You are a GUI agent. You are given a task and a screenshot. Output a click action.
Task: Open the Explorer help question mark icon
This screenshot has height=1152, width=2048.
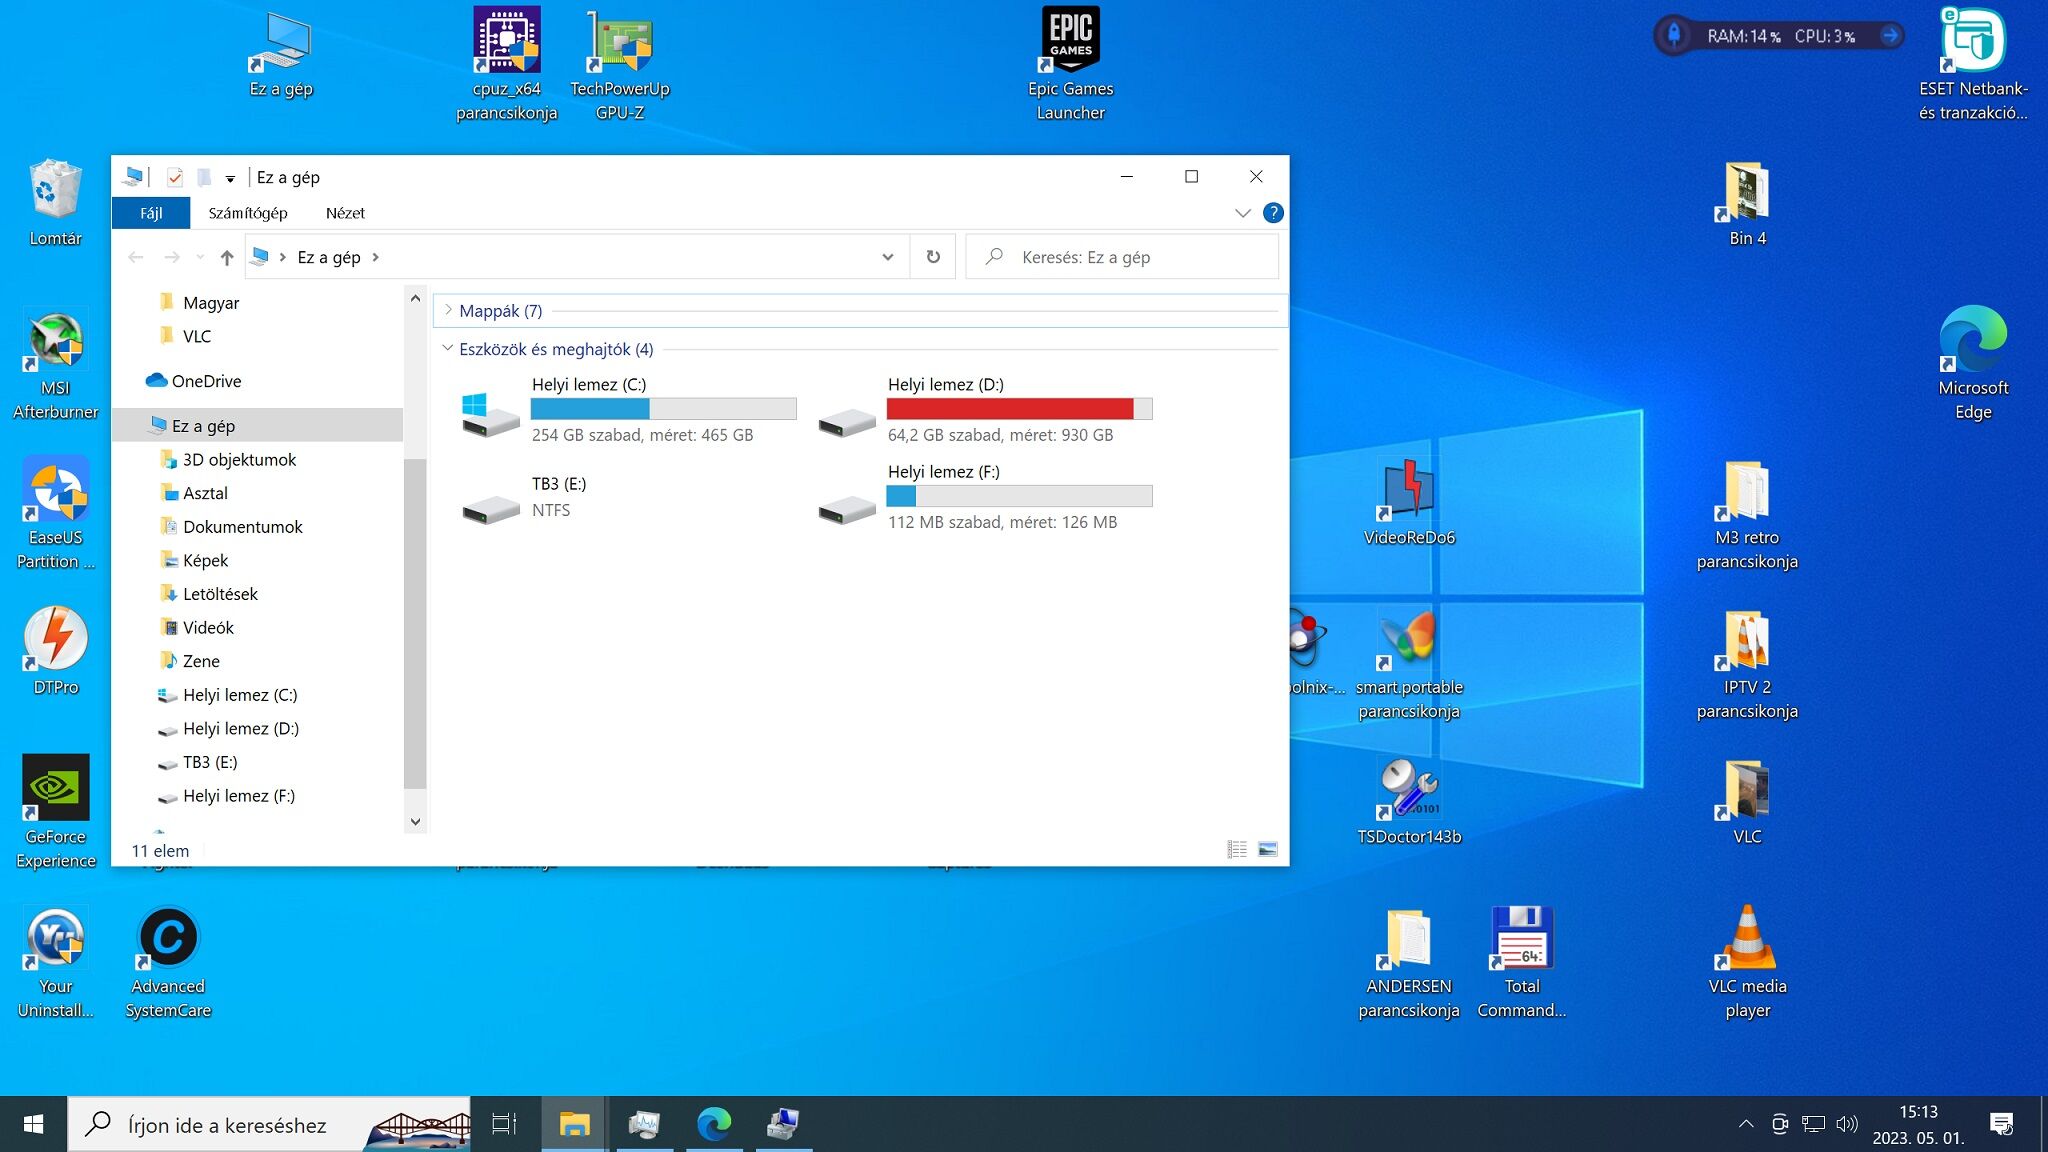1272,213
